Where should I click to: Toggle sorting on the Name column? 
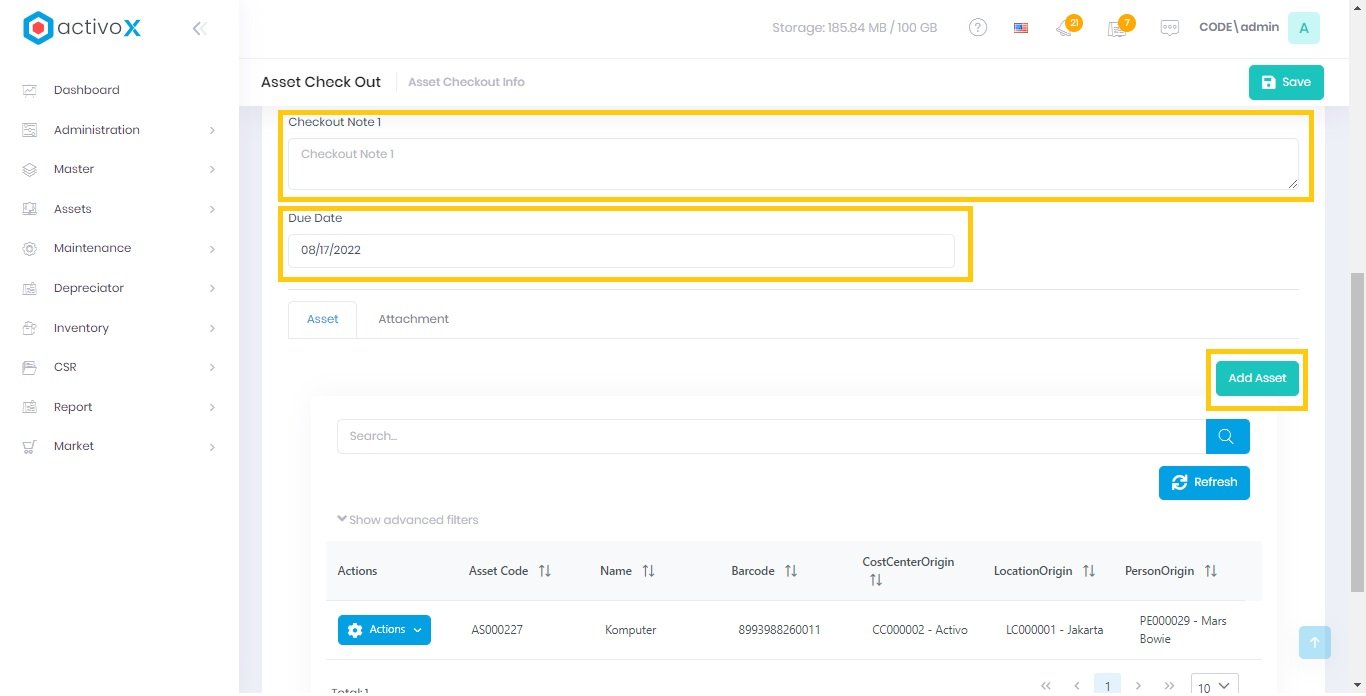click(648, 571)
